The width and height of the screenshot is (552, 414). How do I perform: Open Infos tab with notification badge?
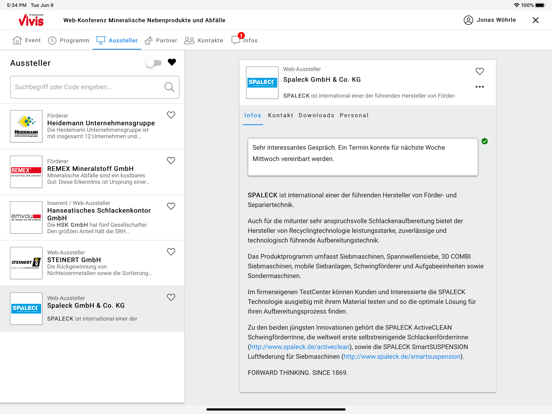click(x=244, y=40)
